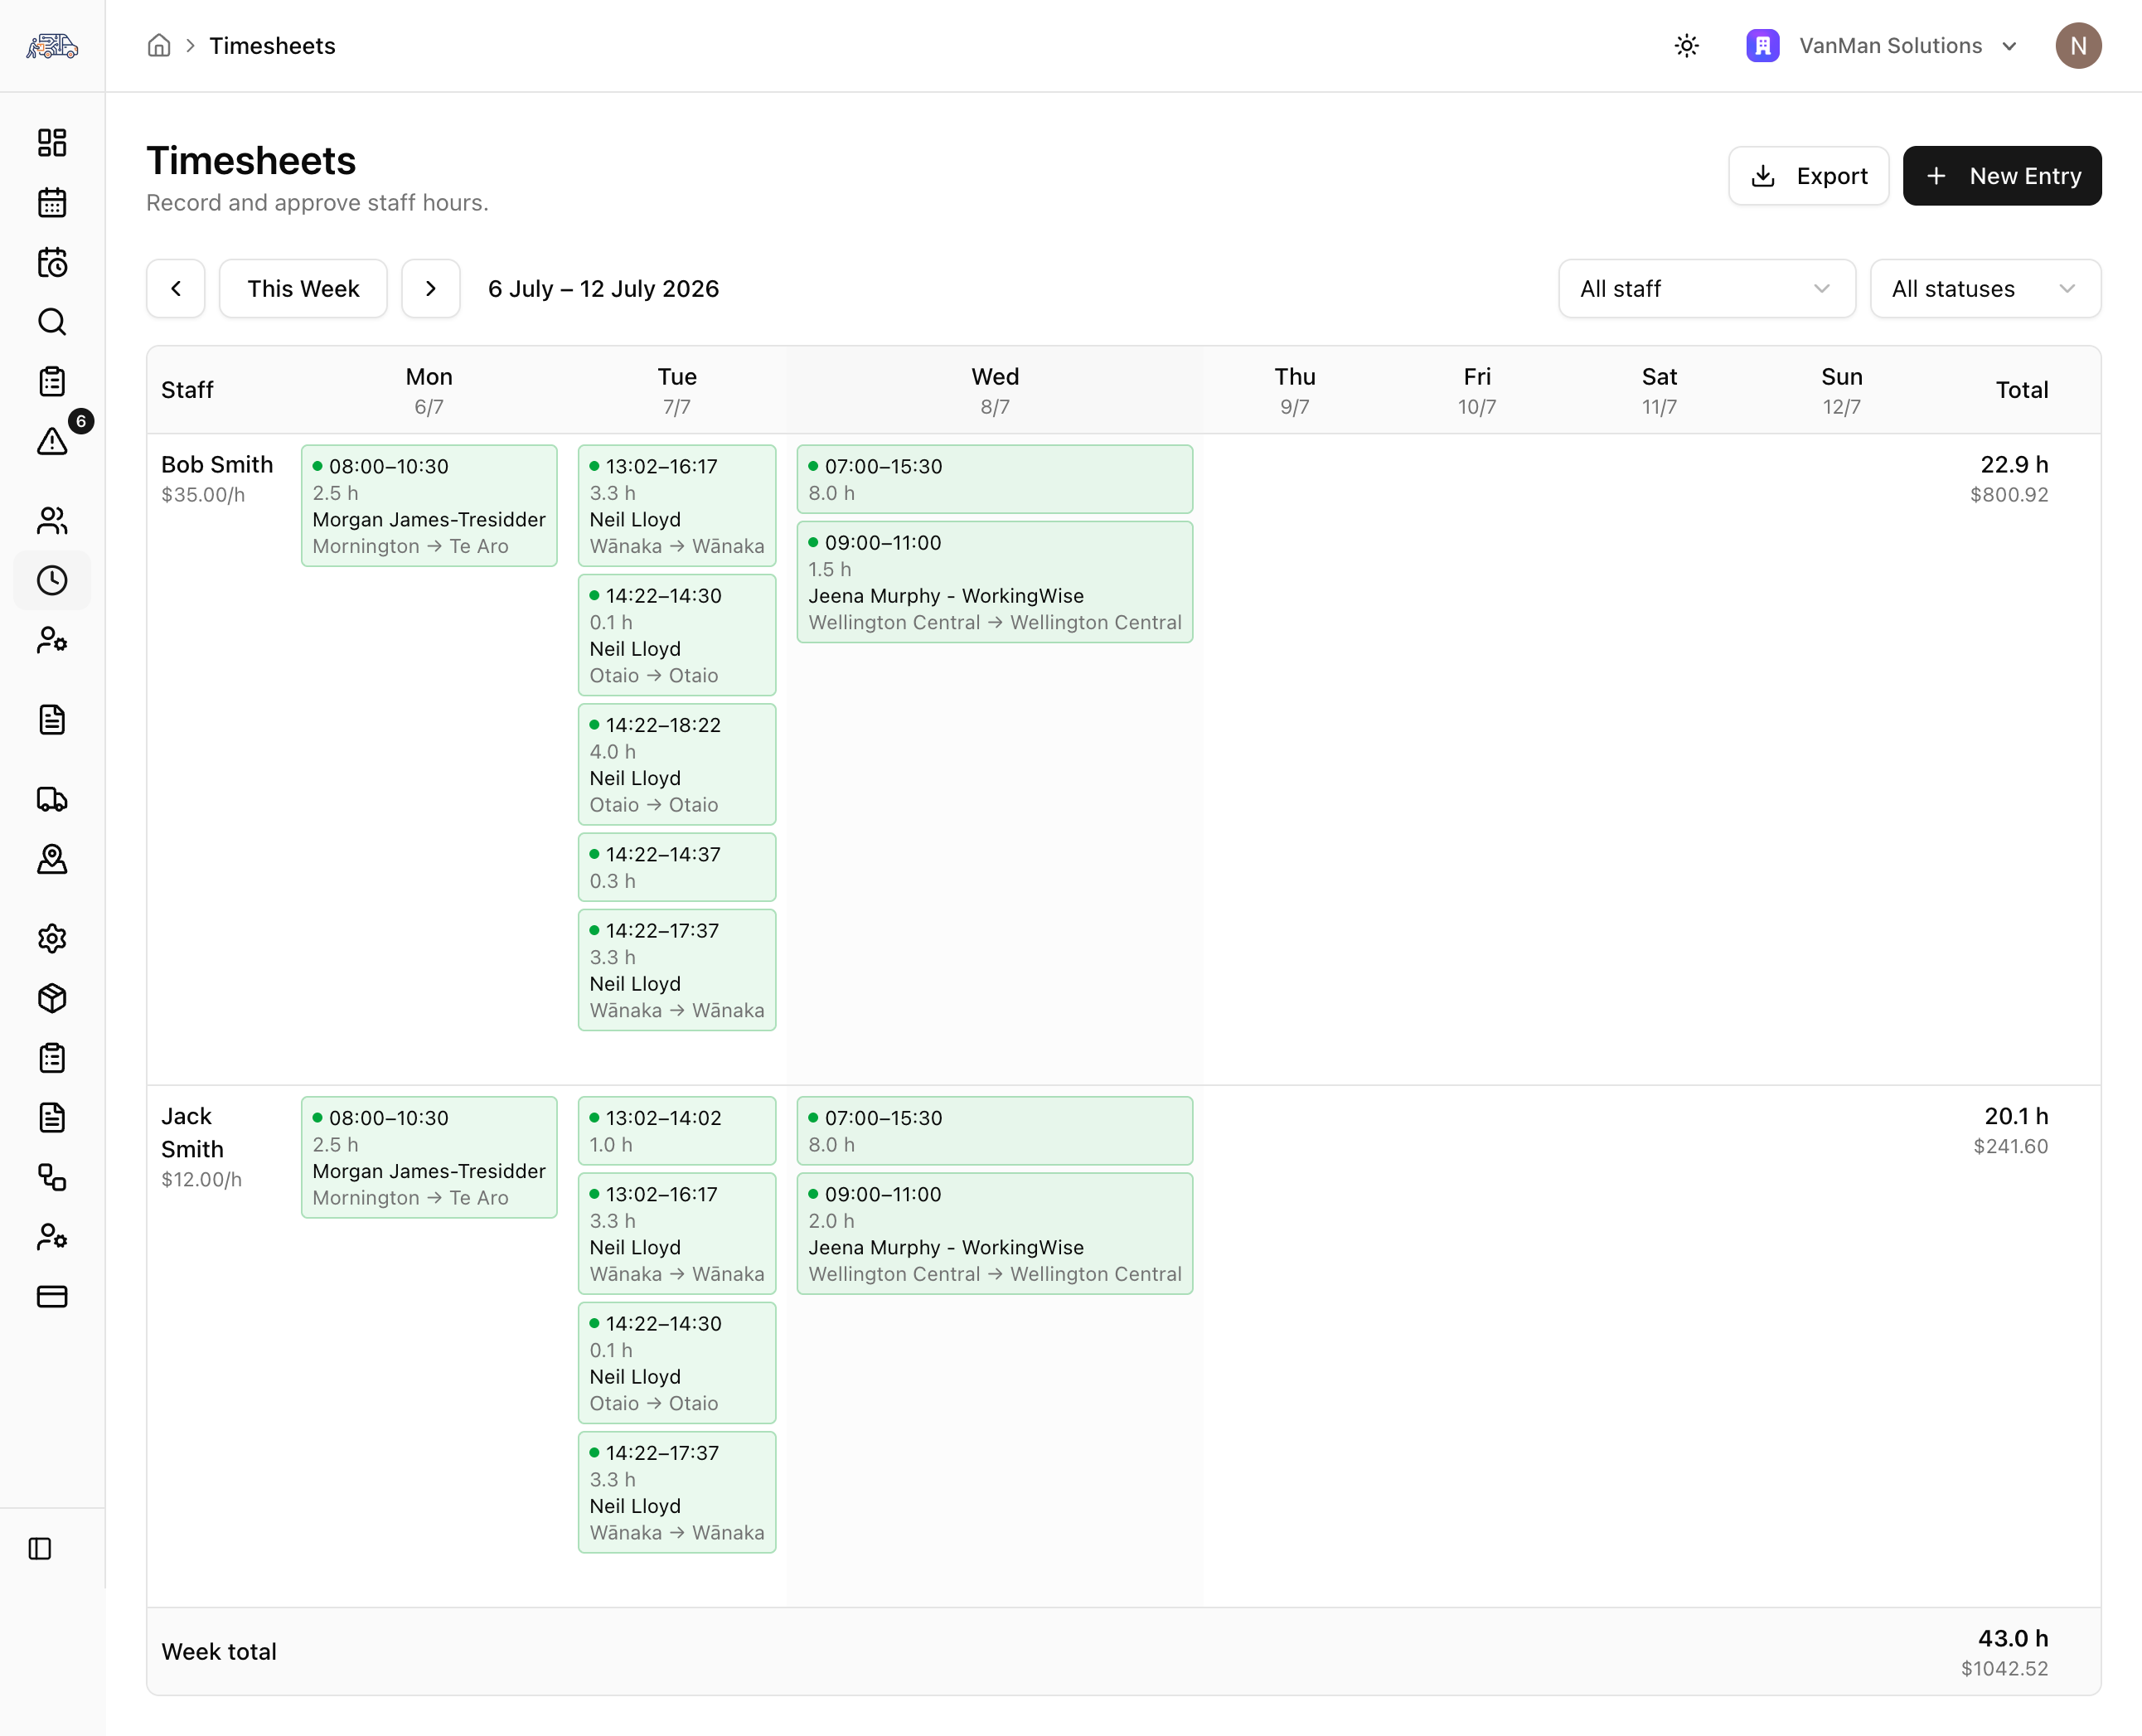Click the $1042.52 week total amount

click(x=2004, y=1669)
